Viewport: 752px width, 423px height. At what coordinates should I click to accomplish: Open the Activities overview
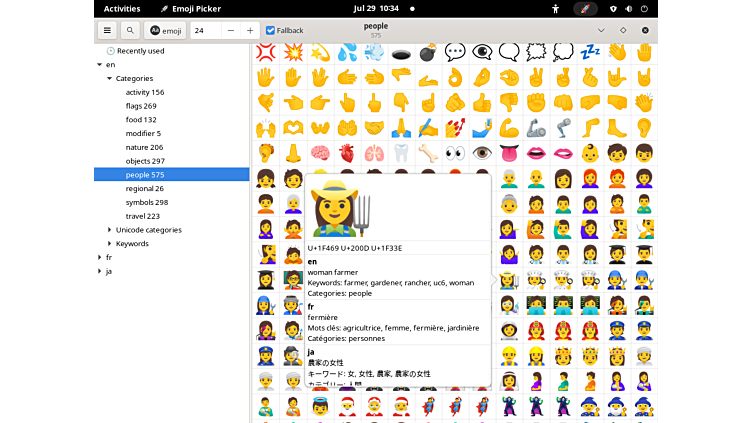pyautogui.click(x=122, y=8)
